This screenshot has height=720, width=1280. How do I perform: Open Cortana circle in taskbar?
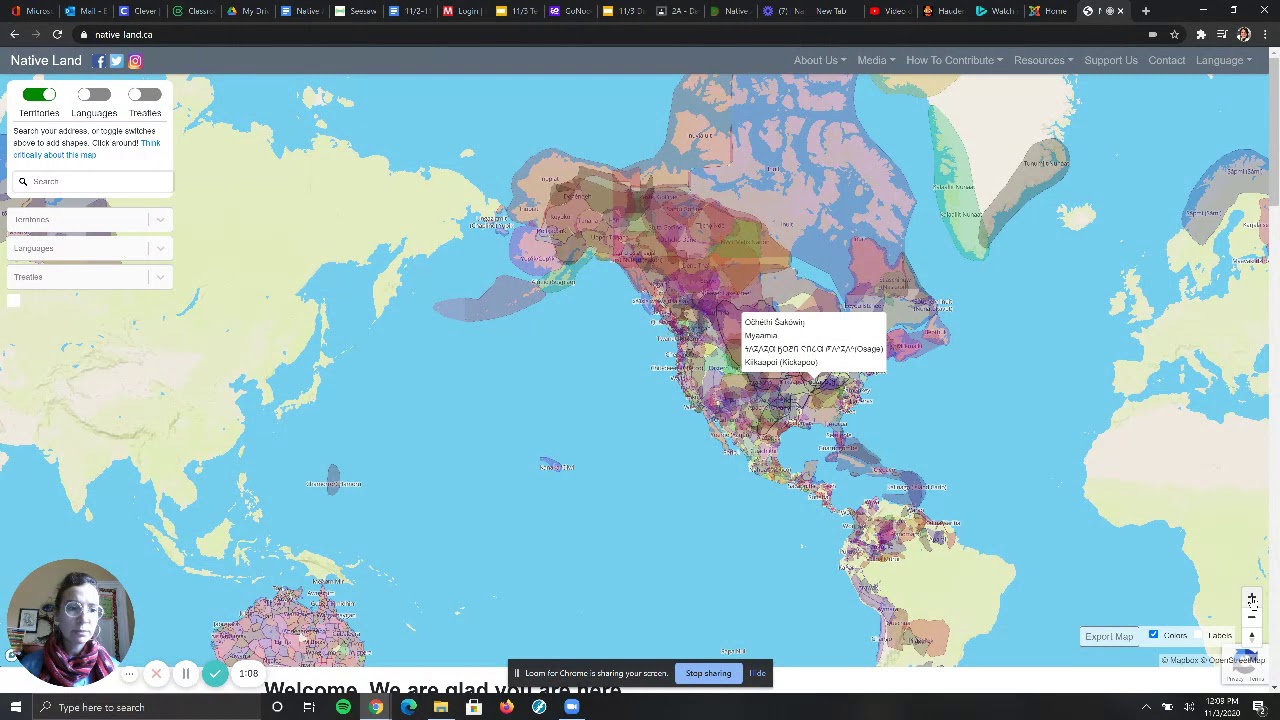[277, 707]
